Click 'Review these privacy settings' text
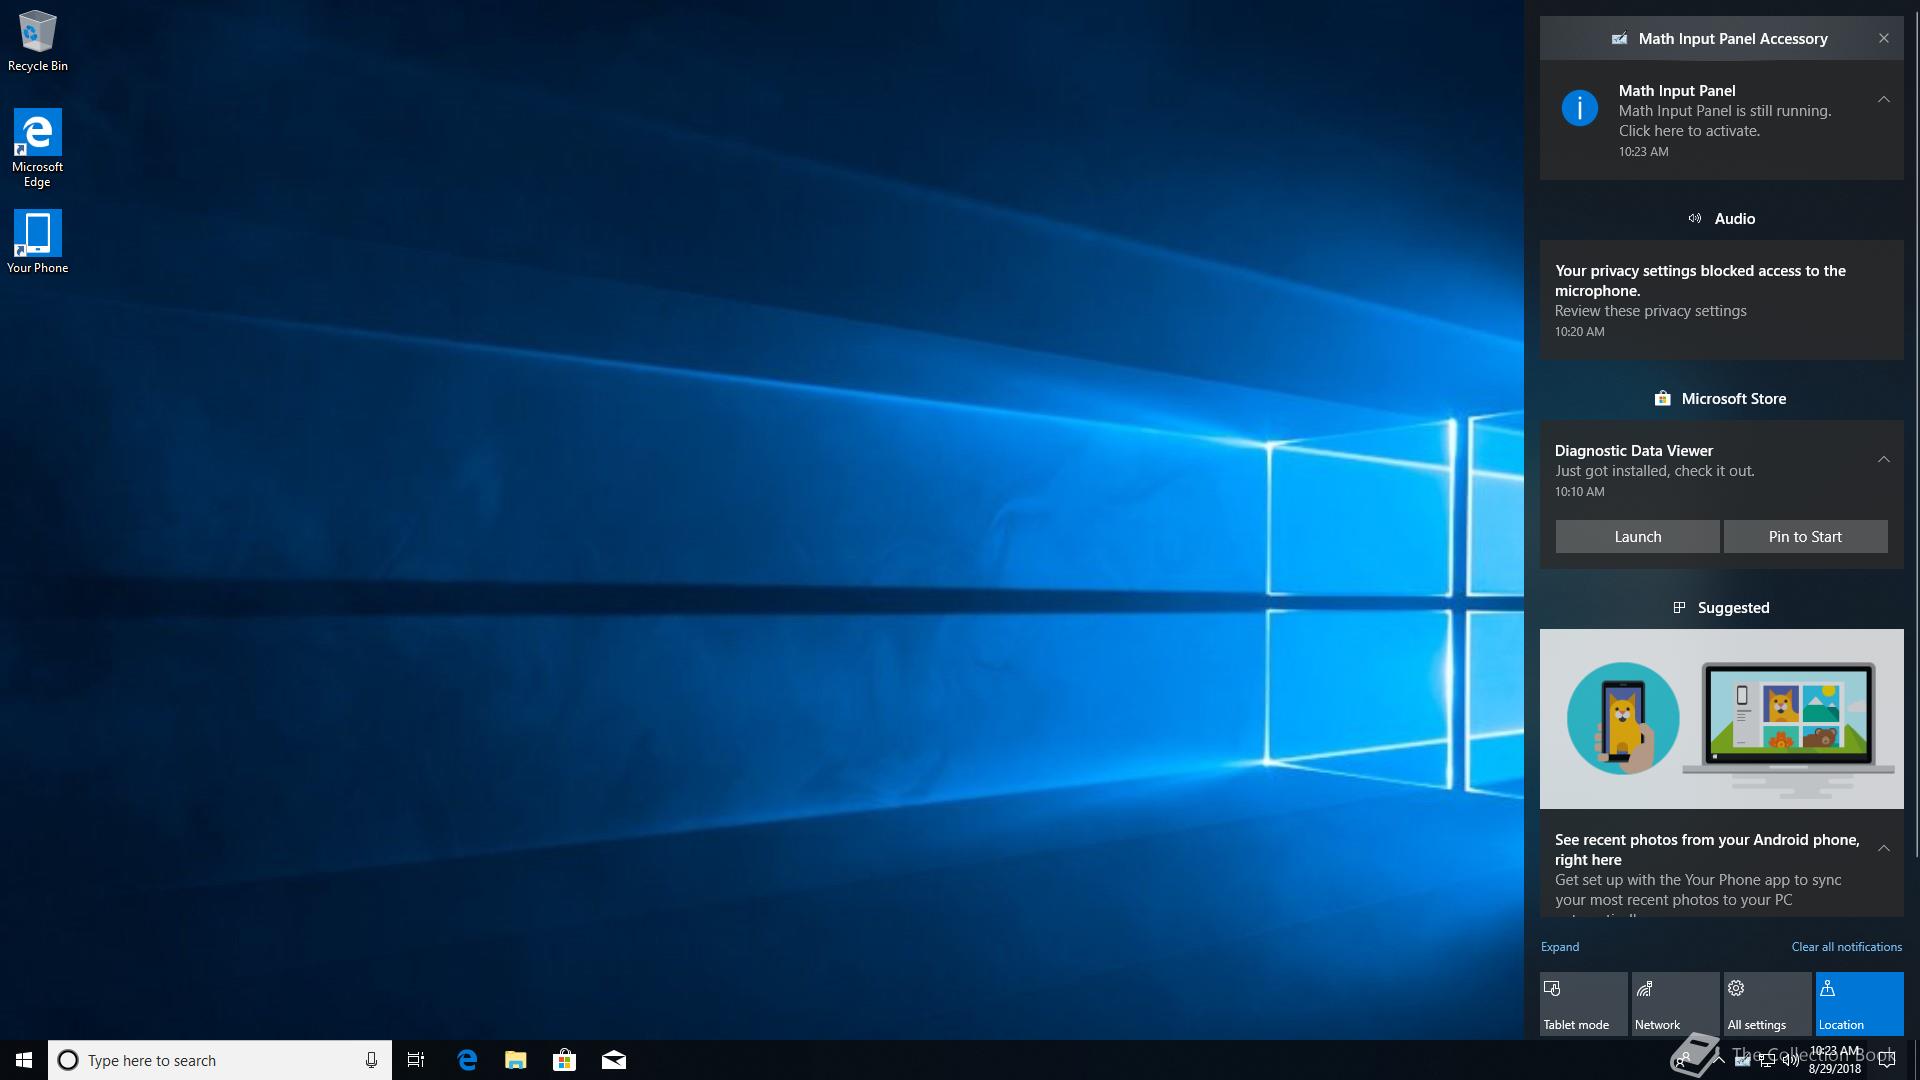 coord(1651,311)
